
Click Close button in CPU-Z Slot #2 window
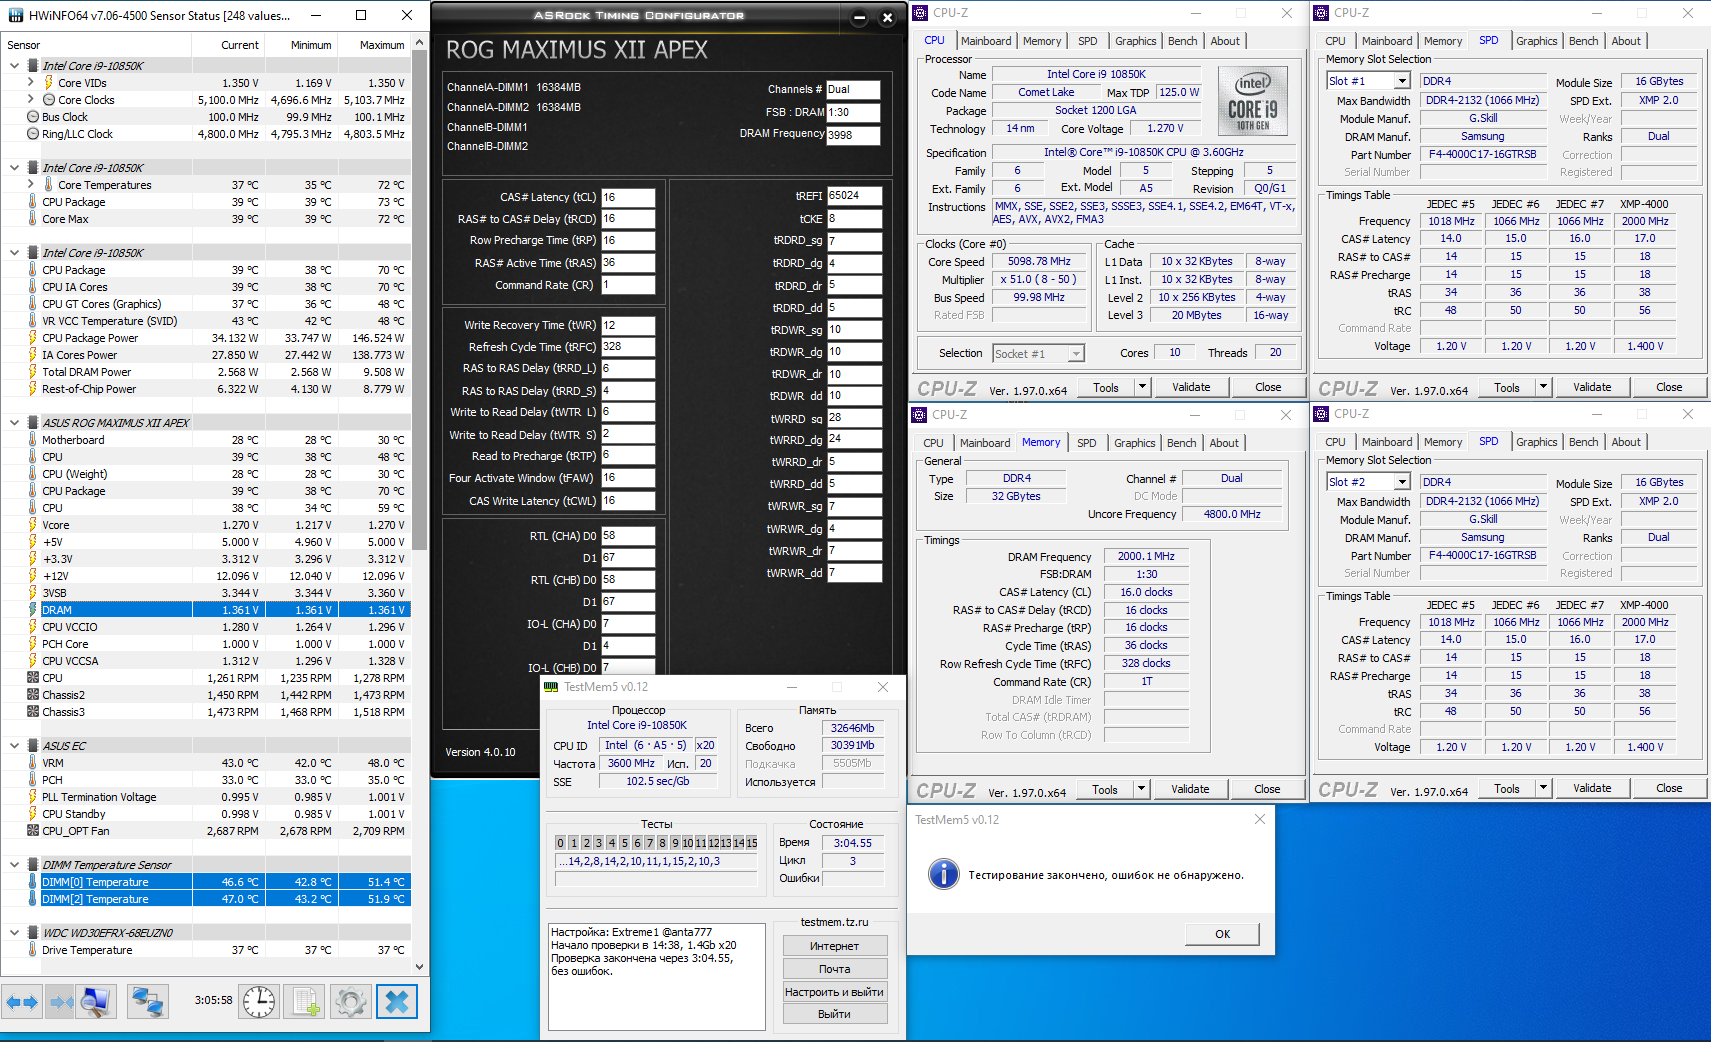point(1669,788)
